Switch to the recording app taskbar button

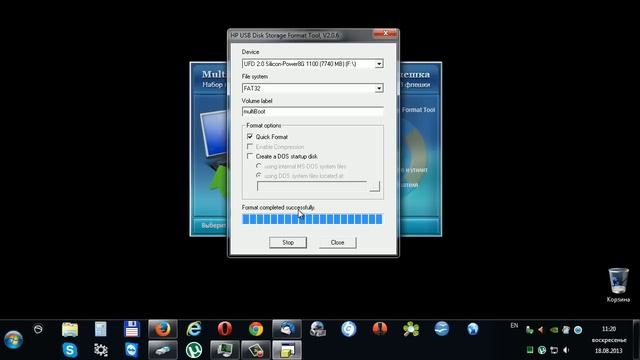tap(256, 350)
